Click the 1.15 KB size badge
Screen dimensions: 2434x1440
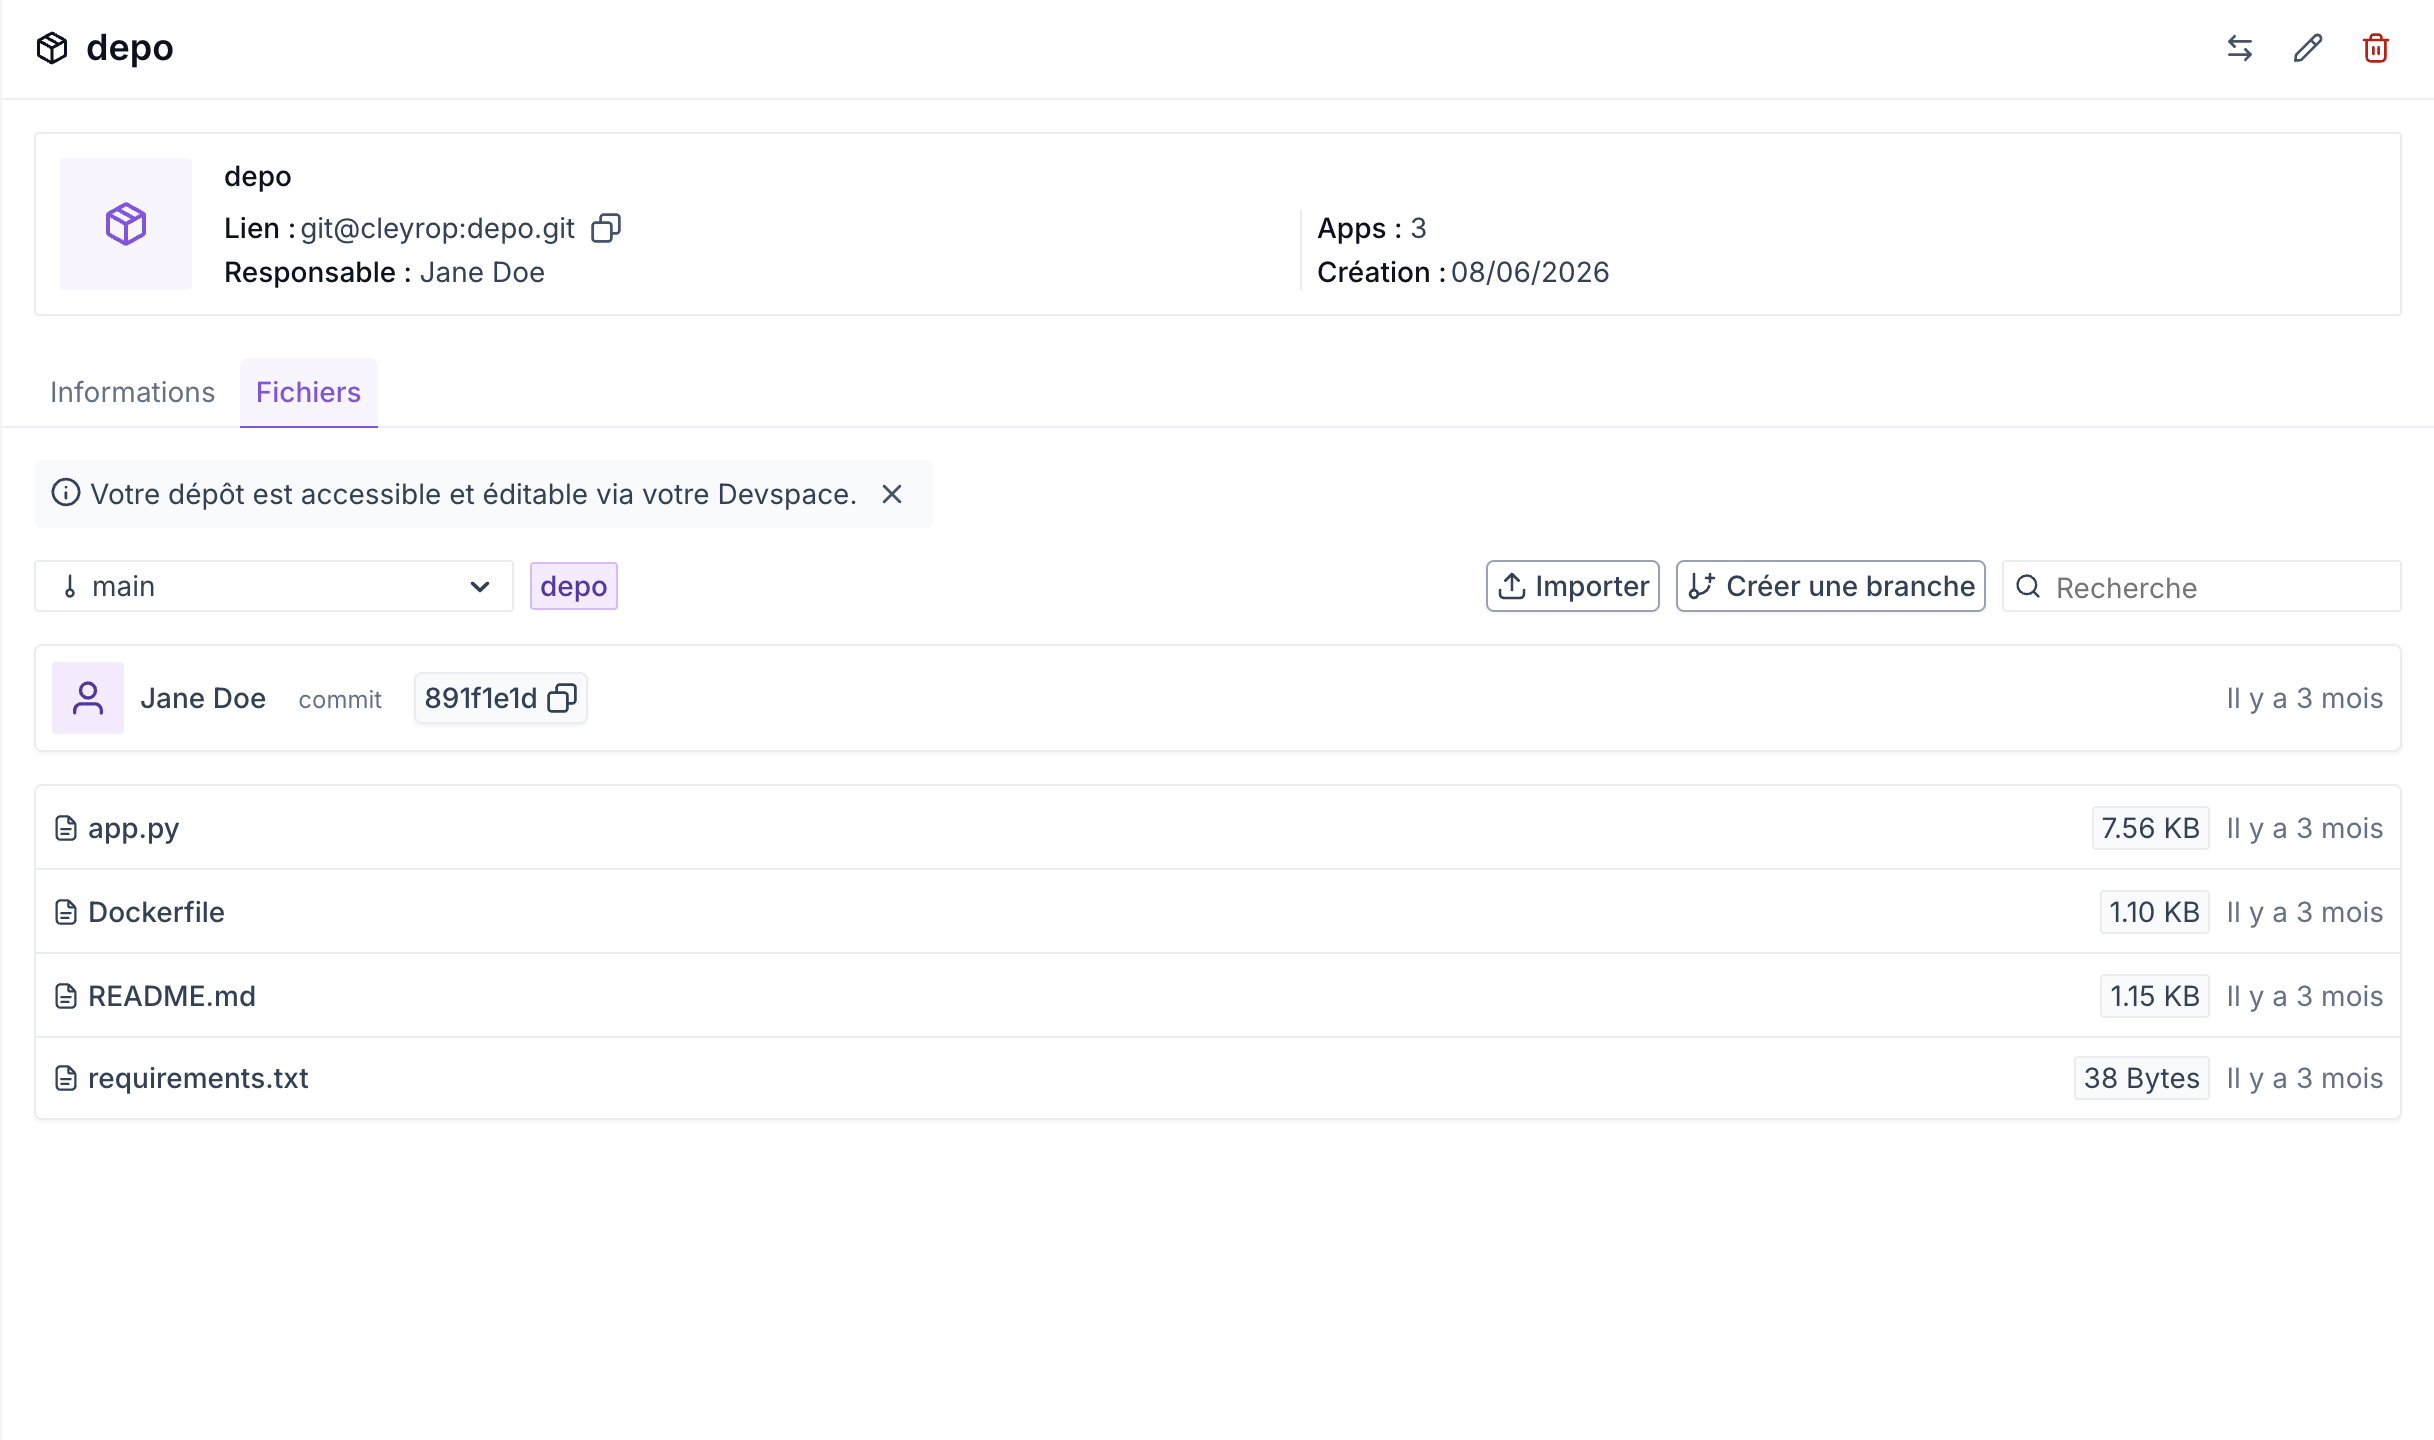[2155, 996]
